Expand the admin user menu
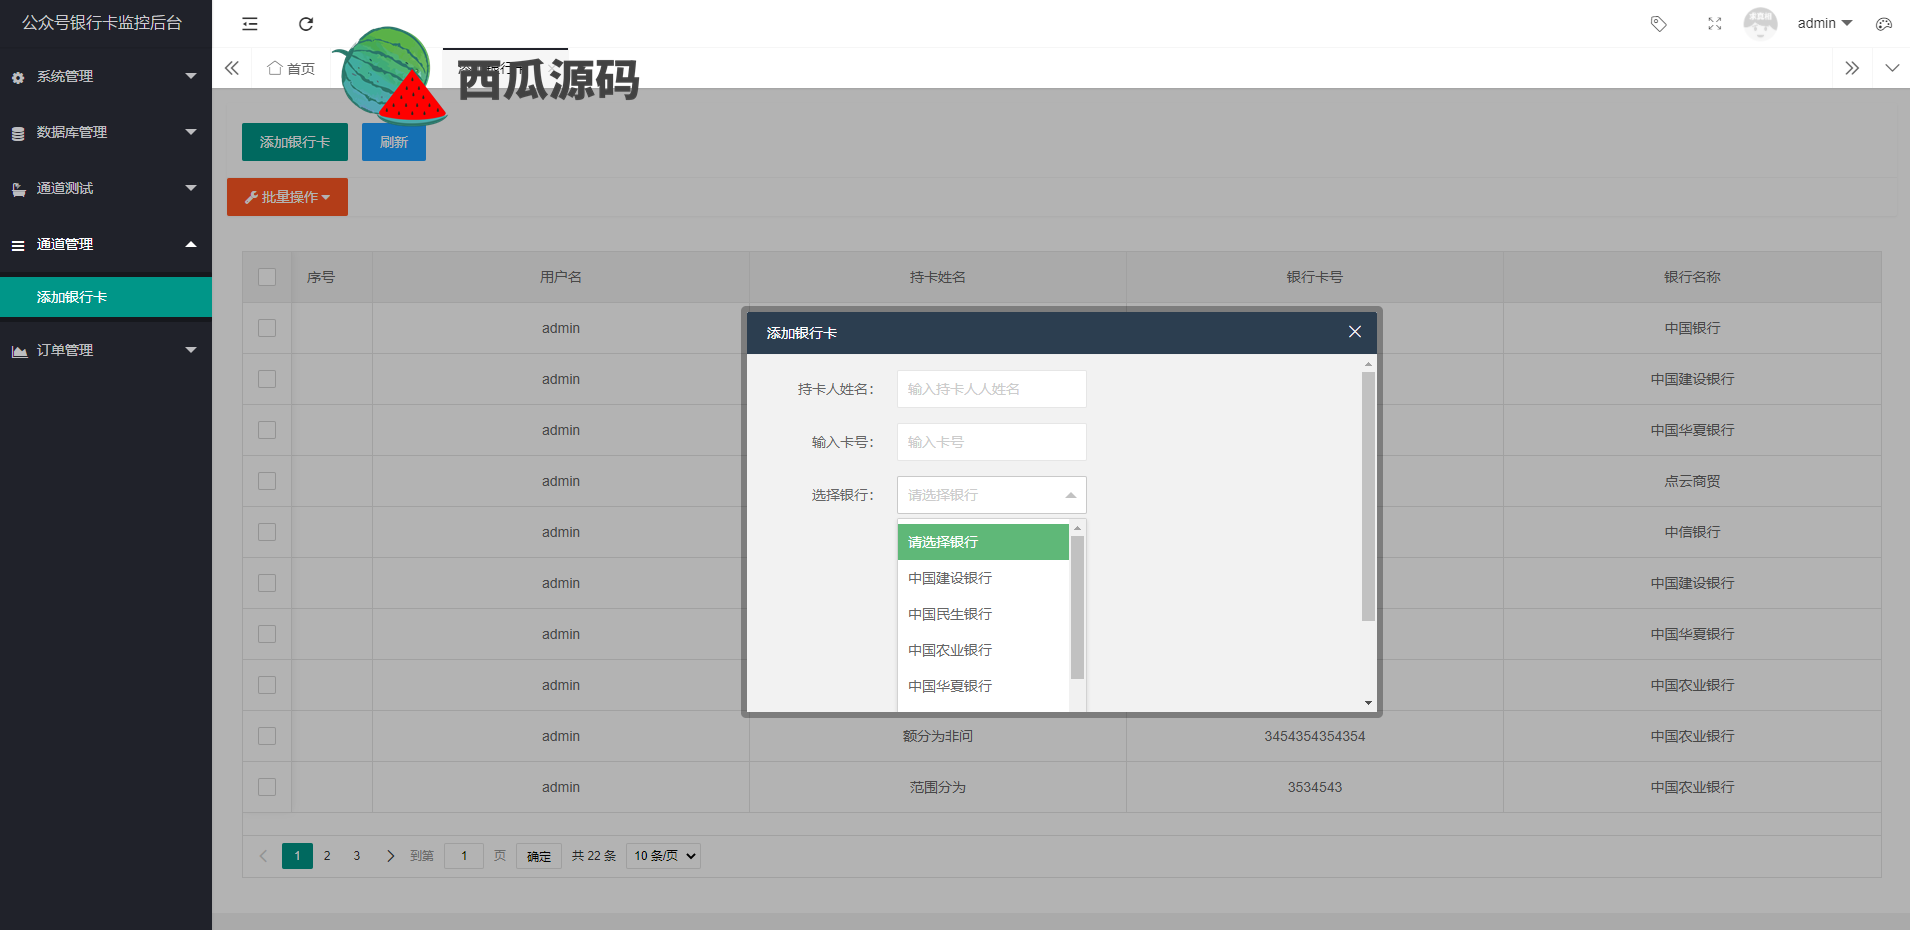 [x=1824, y=24]
